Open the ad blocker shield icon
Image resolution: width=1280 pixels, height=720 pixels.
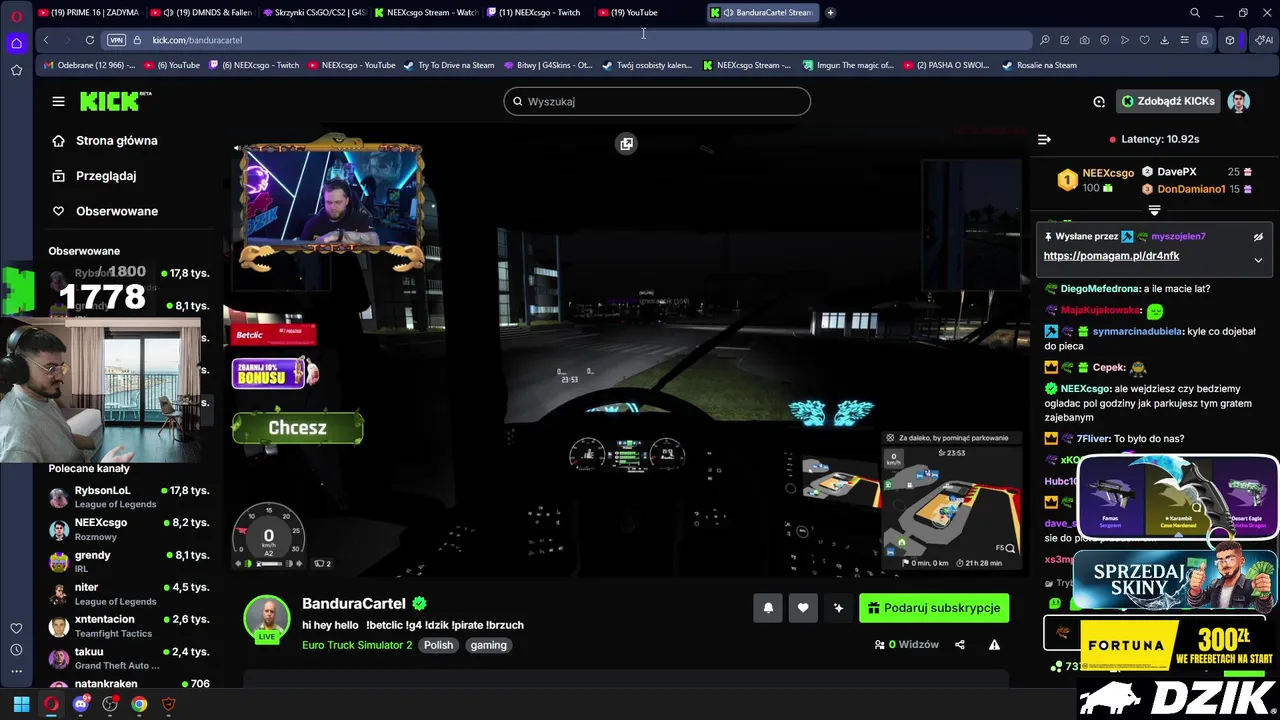[x=1105, y=40]
